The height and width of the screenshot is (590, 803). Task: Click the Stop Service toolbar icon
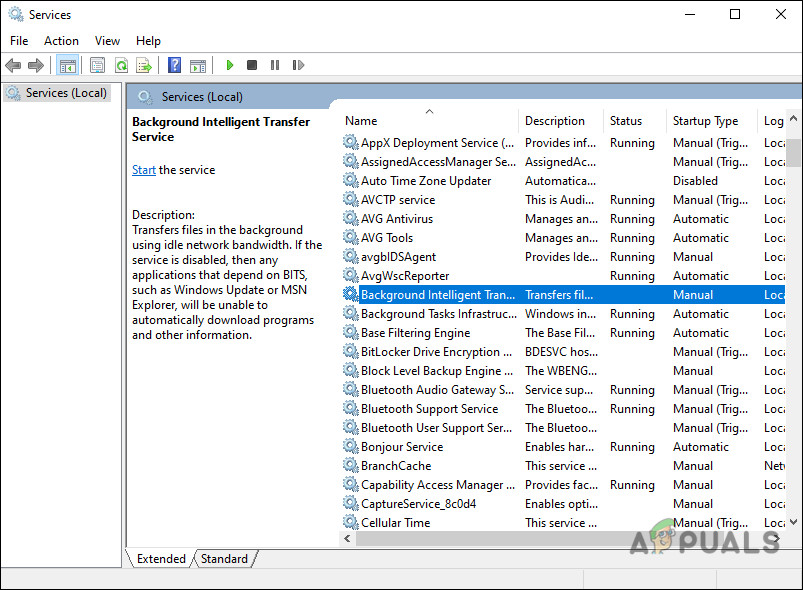pos(252,66)
